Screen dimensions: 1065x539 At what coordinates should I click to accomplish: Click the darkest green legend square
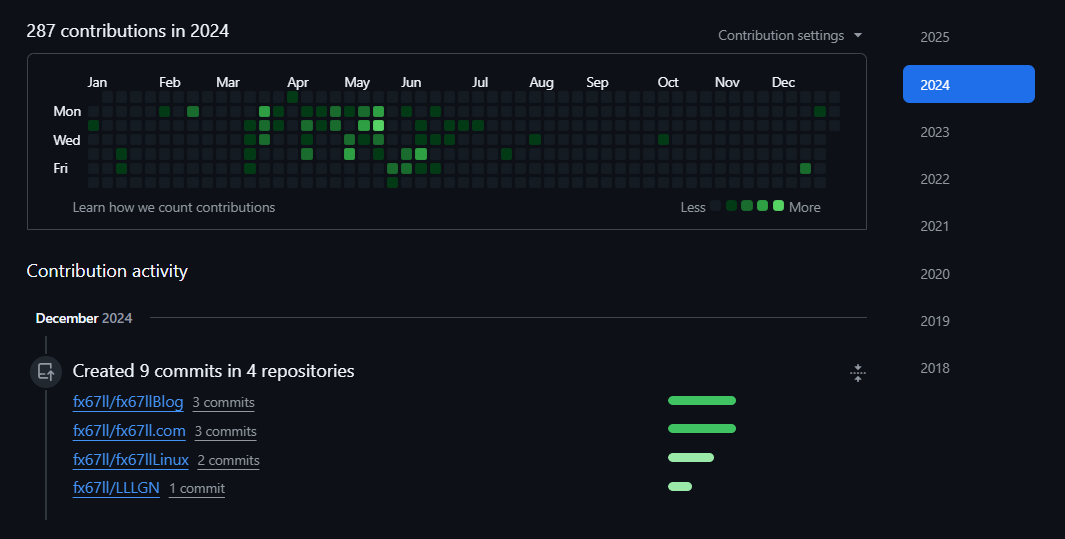click(x=732, y=206)
